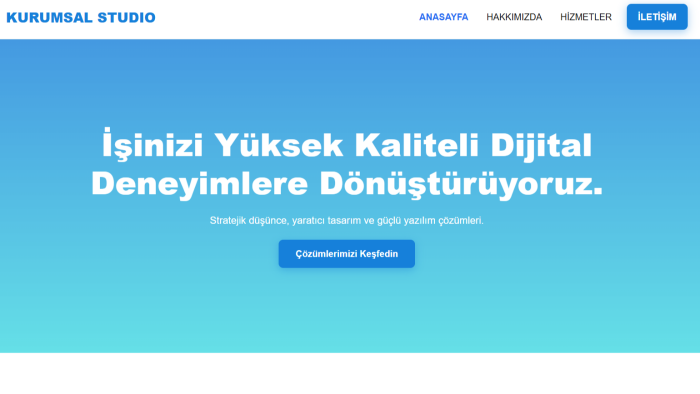Image resolution: width=700 pixels, height=394 pixels.
Task: Go to the HAKKIMIZDA page
Action: (x=514, y=17)
